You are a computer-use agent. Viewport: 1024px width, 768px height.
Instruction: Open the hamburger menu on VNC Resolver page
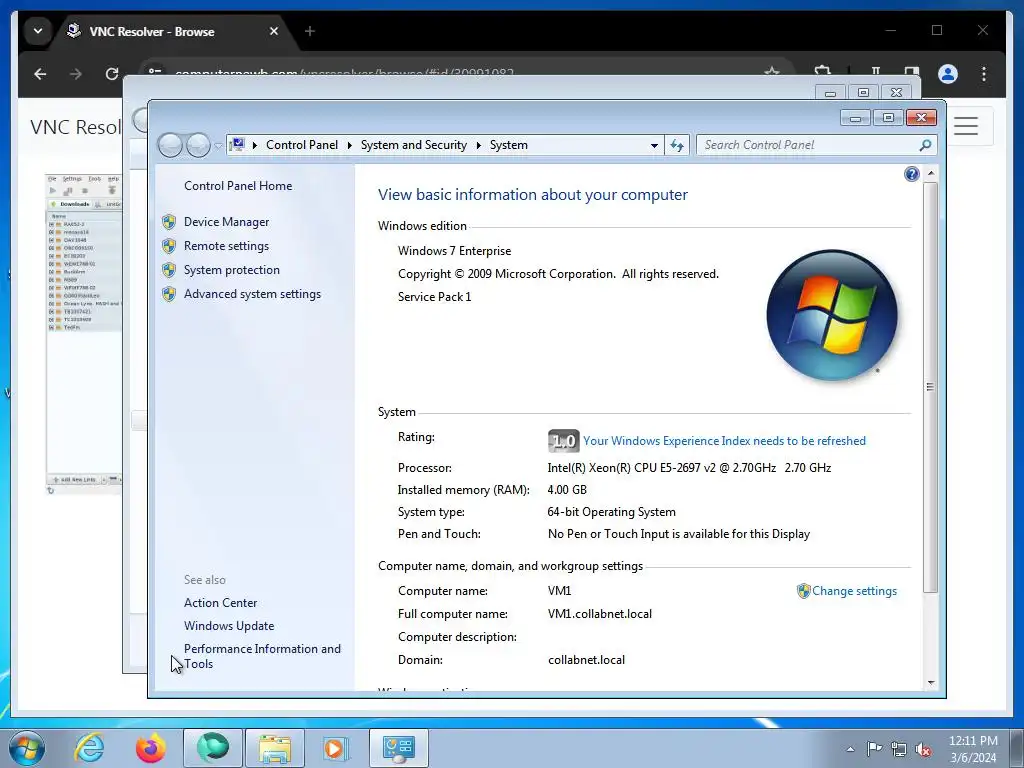(x=966, y=125)
